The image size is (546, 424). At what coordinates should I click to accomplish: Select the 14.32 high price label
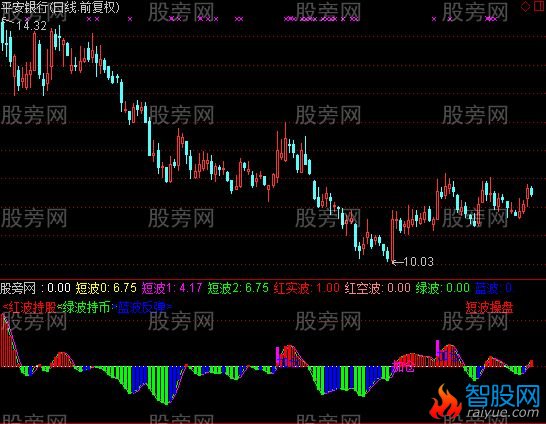(x=31, y=25)
